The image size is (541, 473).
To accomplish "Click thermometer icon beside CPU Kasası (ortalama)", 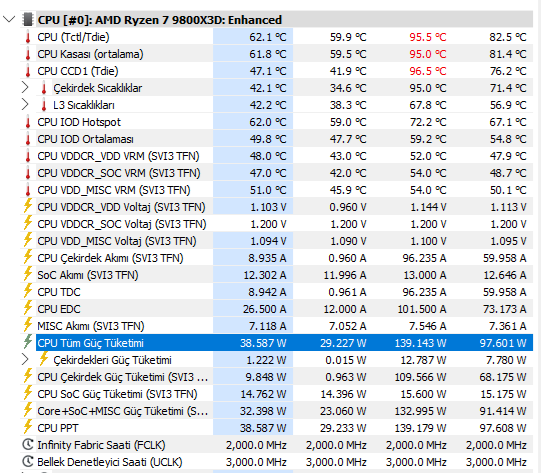I will [x=28, y=54].
